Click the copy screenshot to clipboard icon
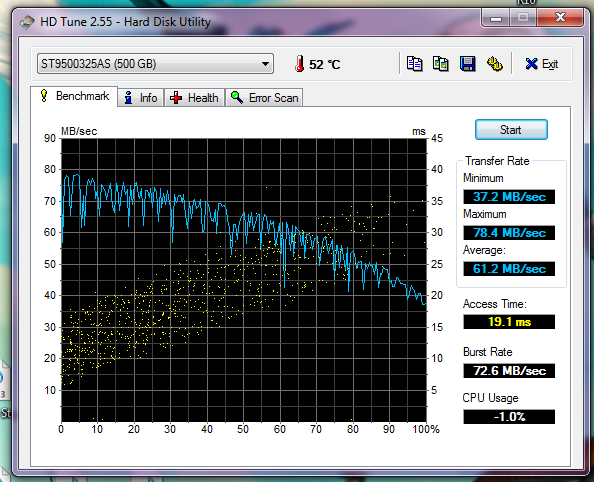 pos(441,64)
